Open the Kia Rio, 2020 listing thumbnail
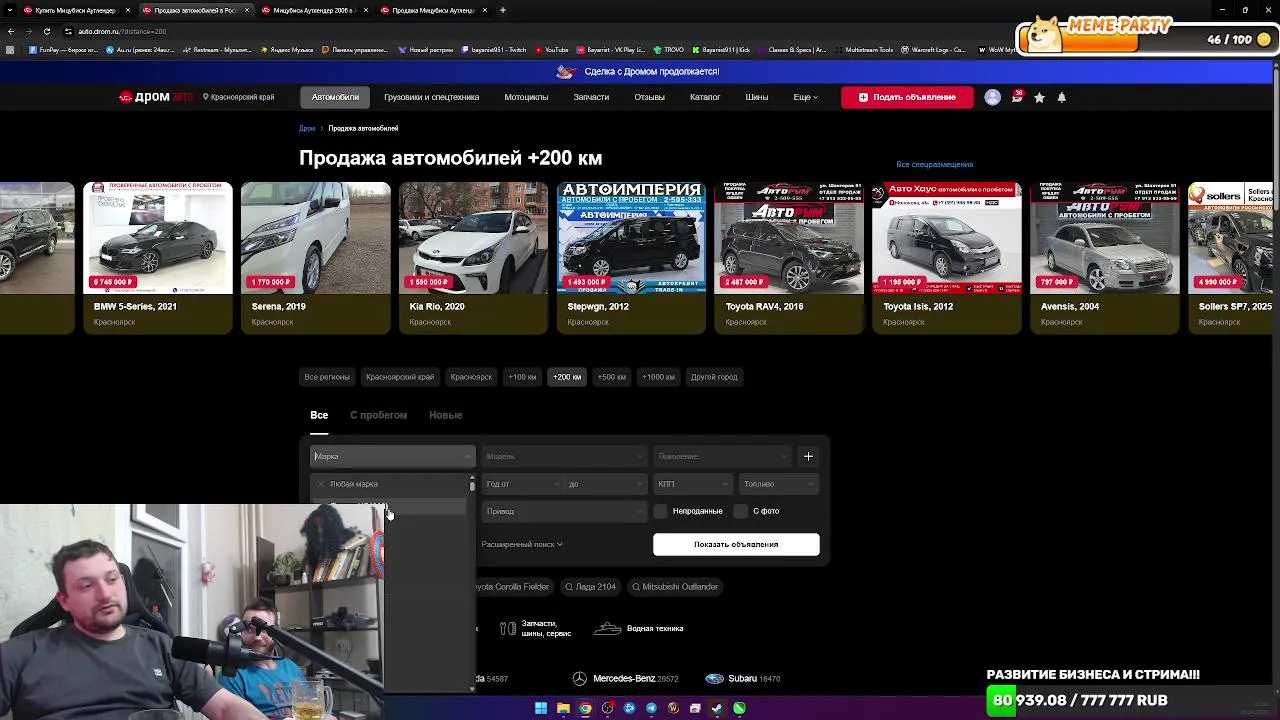 coord(474,238)
